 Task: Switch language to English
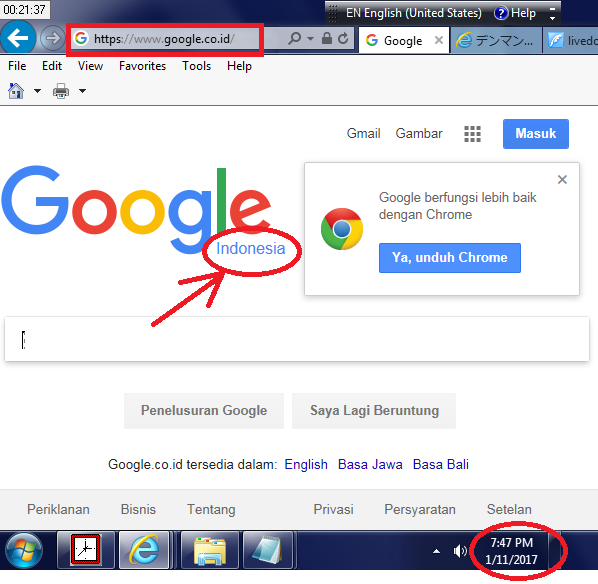[306, 464]
